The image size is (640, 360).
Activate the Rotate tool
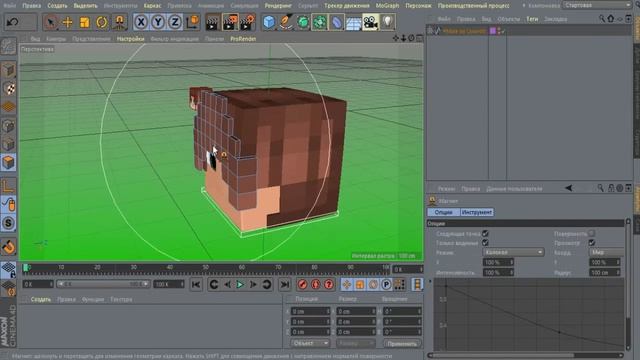tap(102, 22)
